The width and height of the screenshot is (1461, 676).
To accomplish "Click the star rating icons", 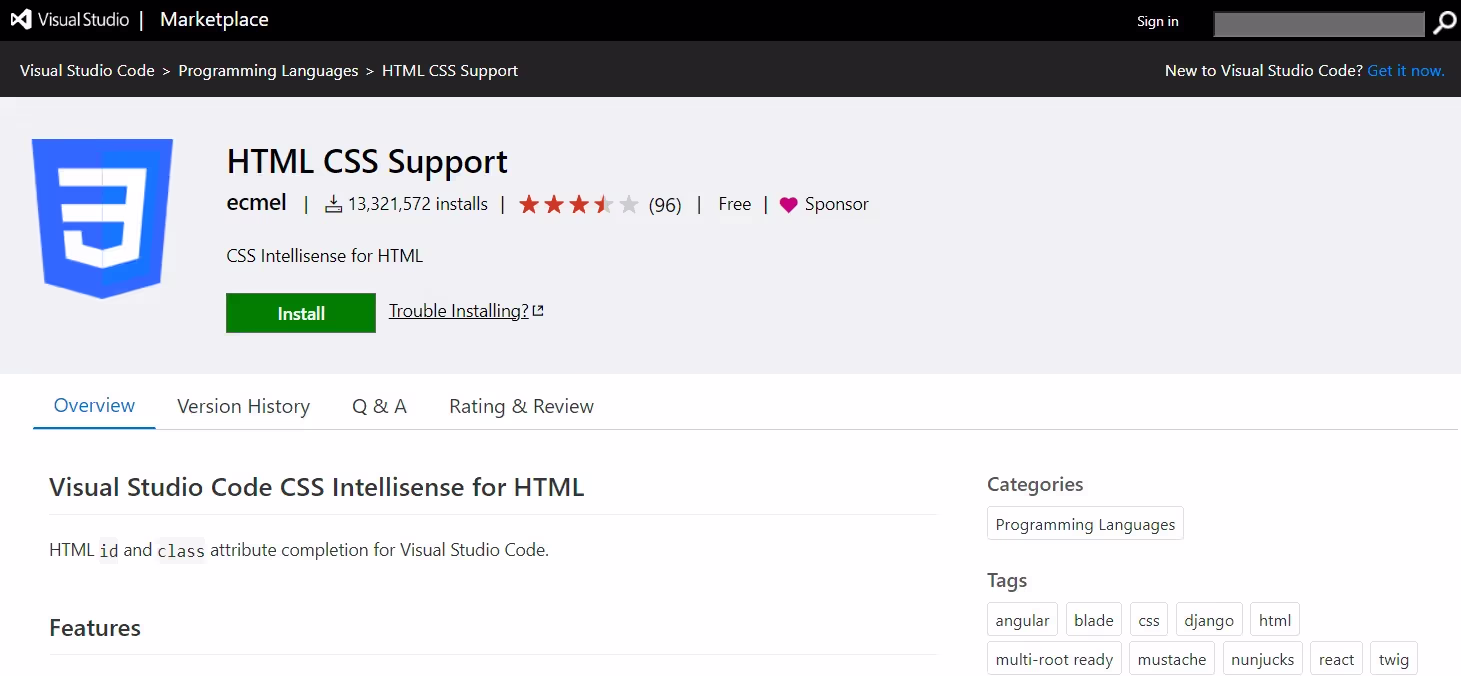I will (x=578, y=205).
